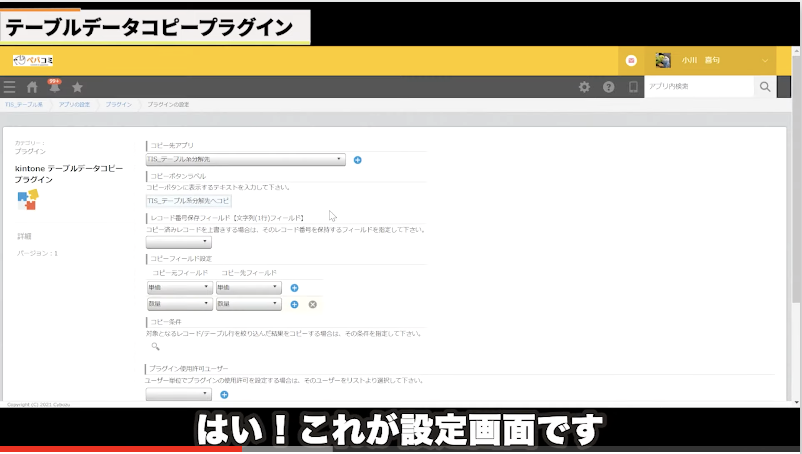Open the hamburger menu in the toolbar
Image resolution: width=802 pixels, height=454 pixels.
(10, 88)
